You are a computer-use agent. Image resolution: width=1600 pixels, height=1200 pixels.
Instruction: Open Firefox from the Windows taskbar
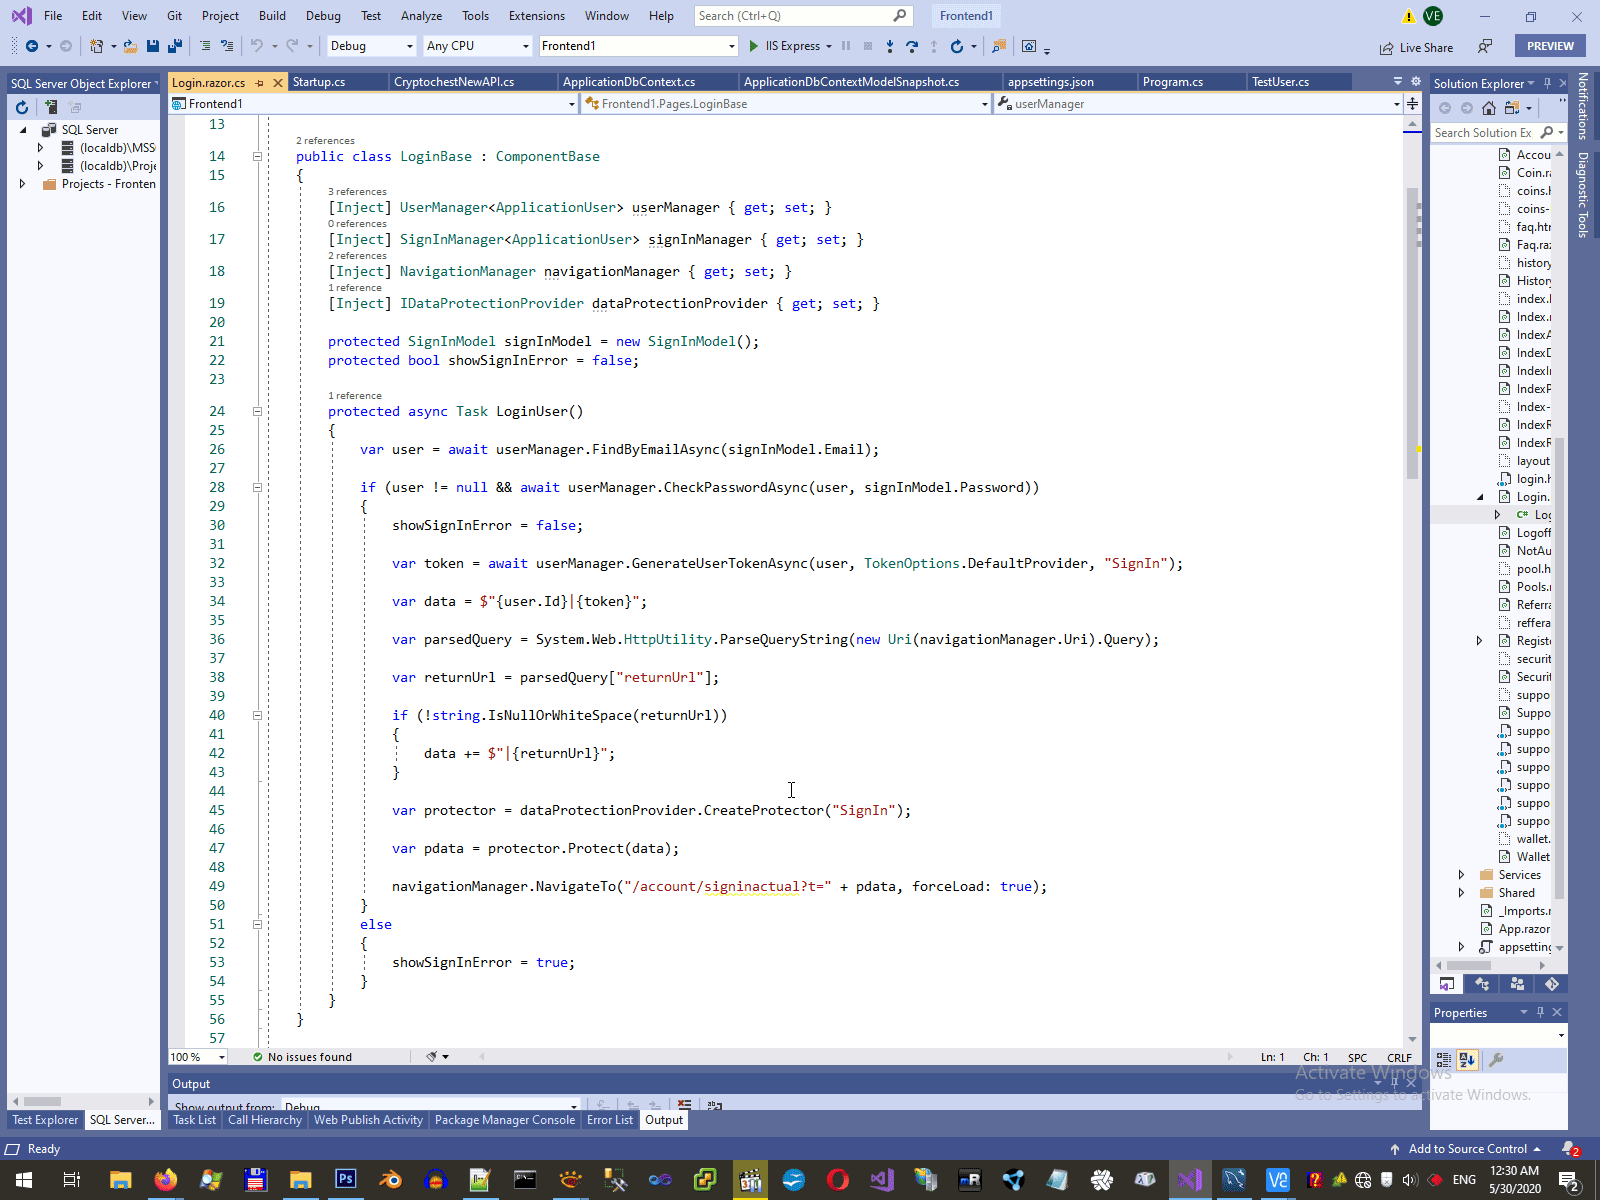click(x=165, y=1180)
